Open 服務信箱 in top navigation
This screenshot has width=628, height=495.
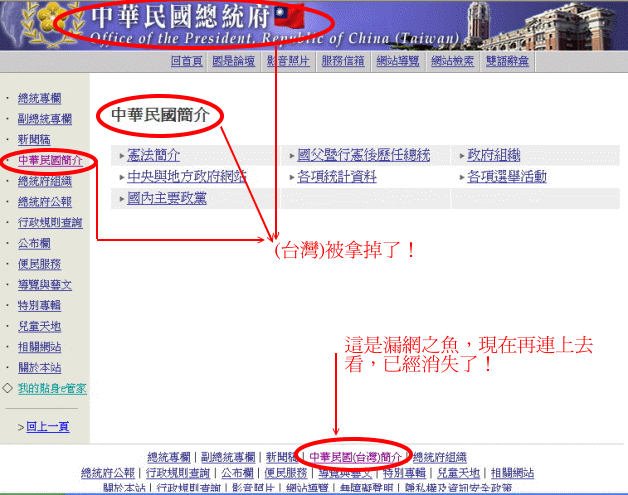pyautogui.click(x=343, y=61)
